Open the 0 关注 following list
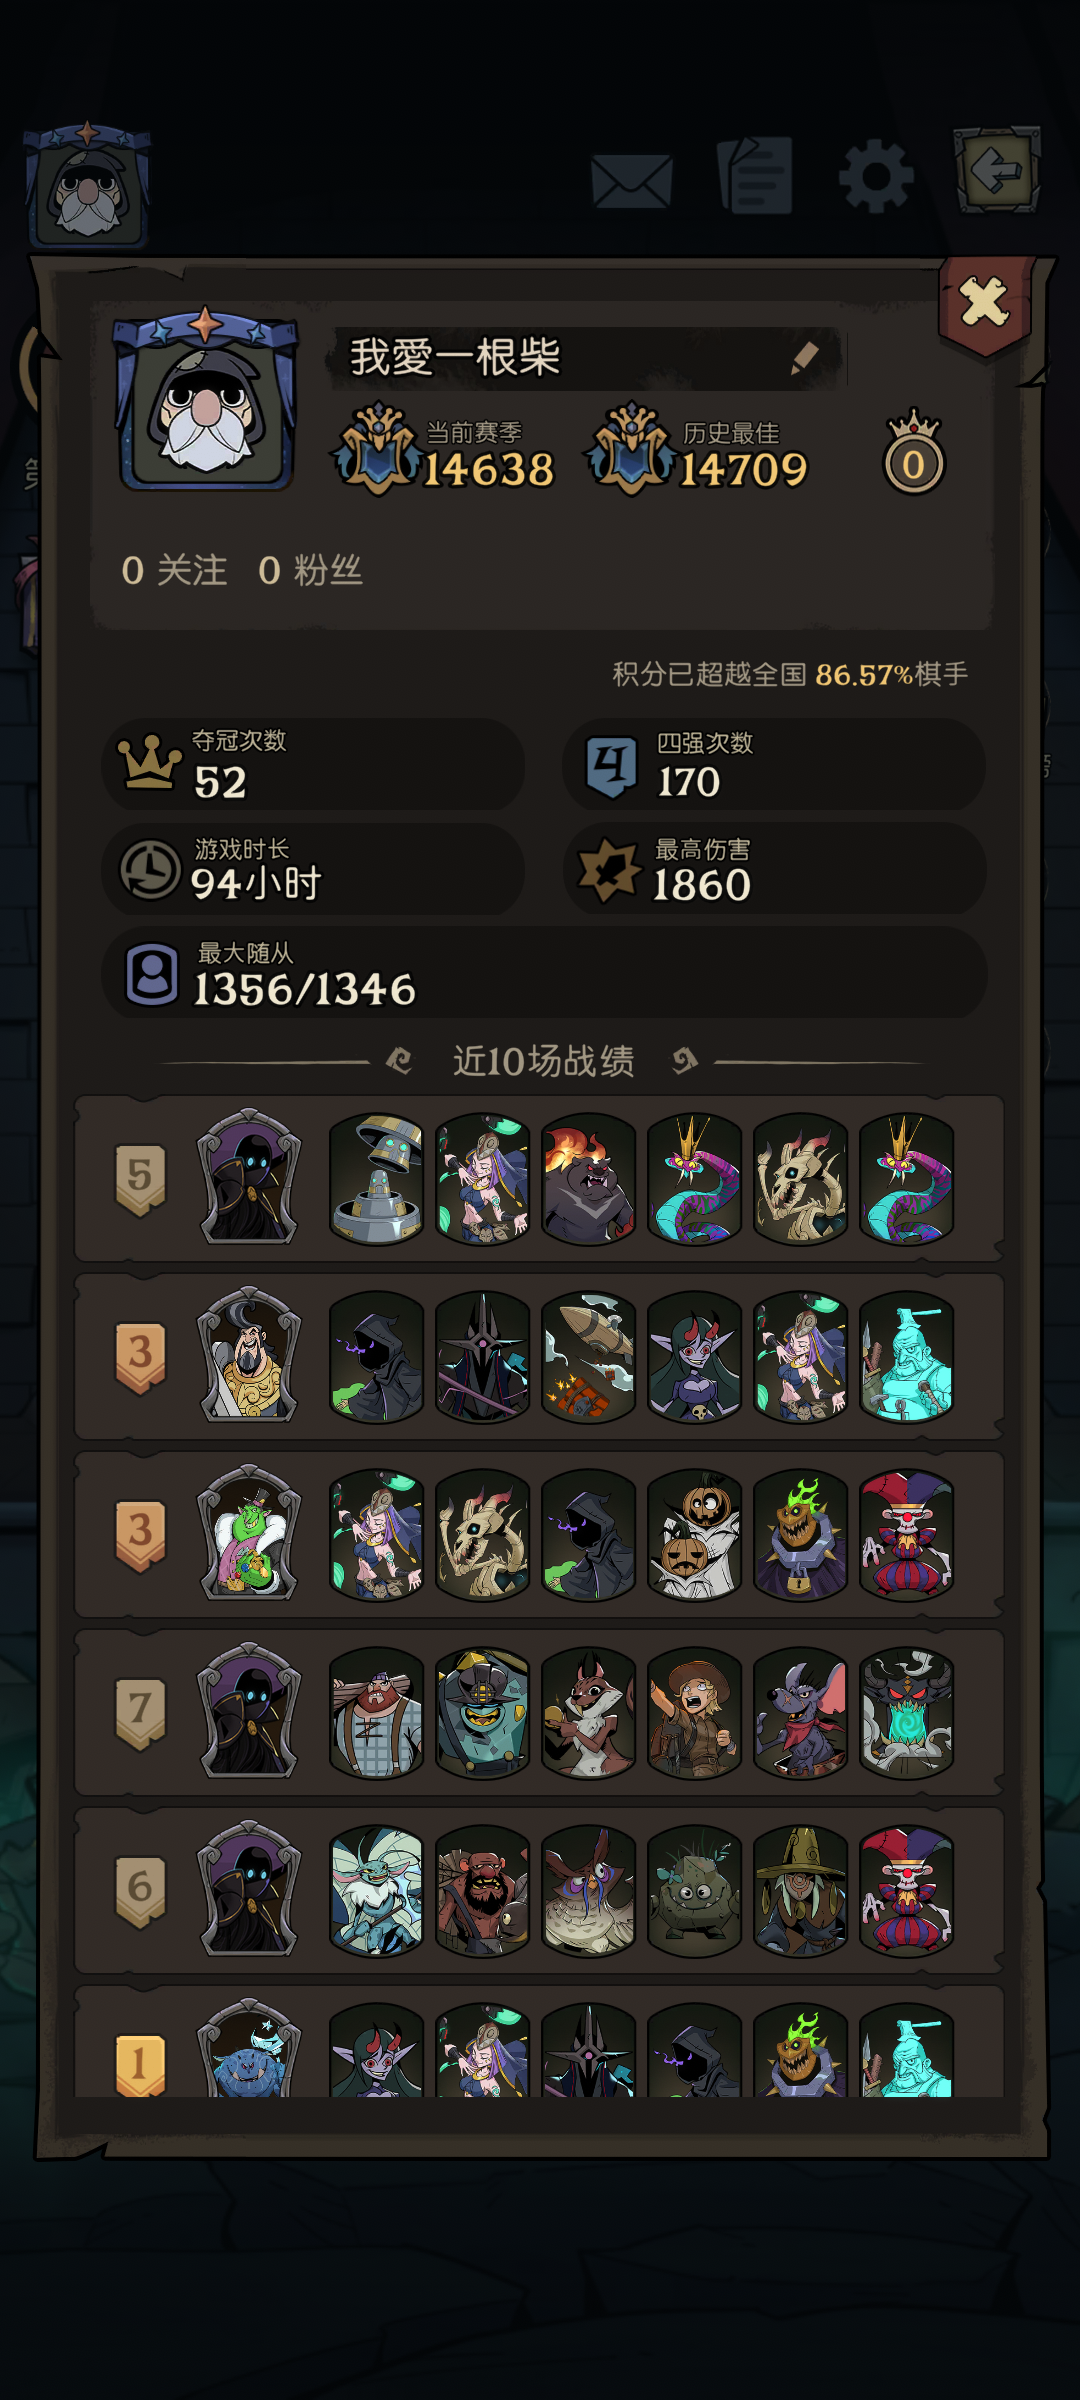1080x2400 pixels. [x=174, y=571]
